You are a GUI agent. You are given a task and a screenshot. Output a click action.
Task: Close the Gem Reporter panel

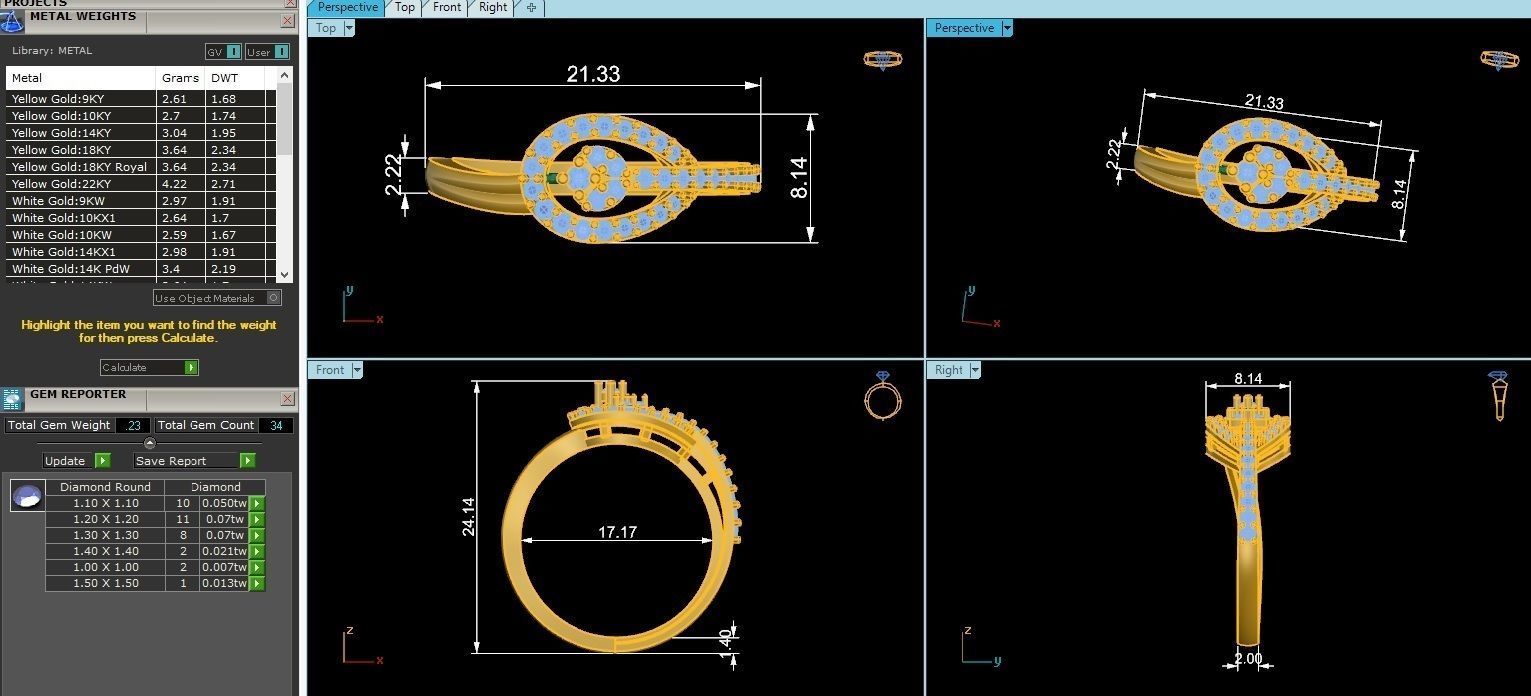(288, 398)
